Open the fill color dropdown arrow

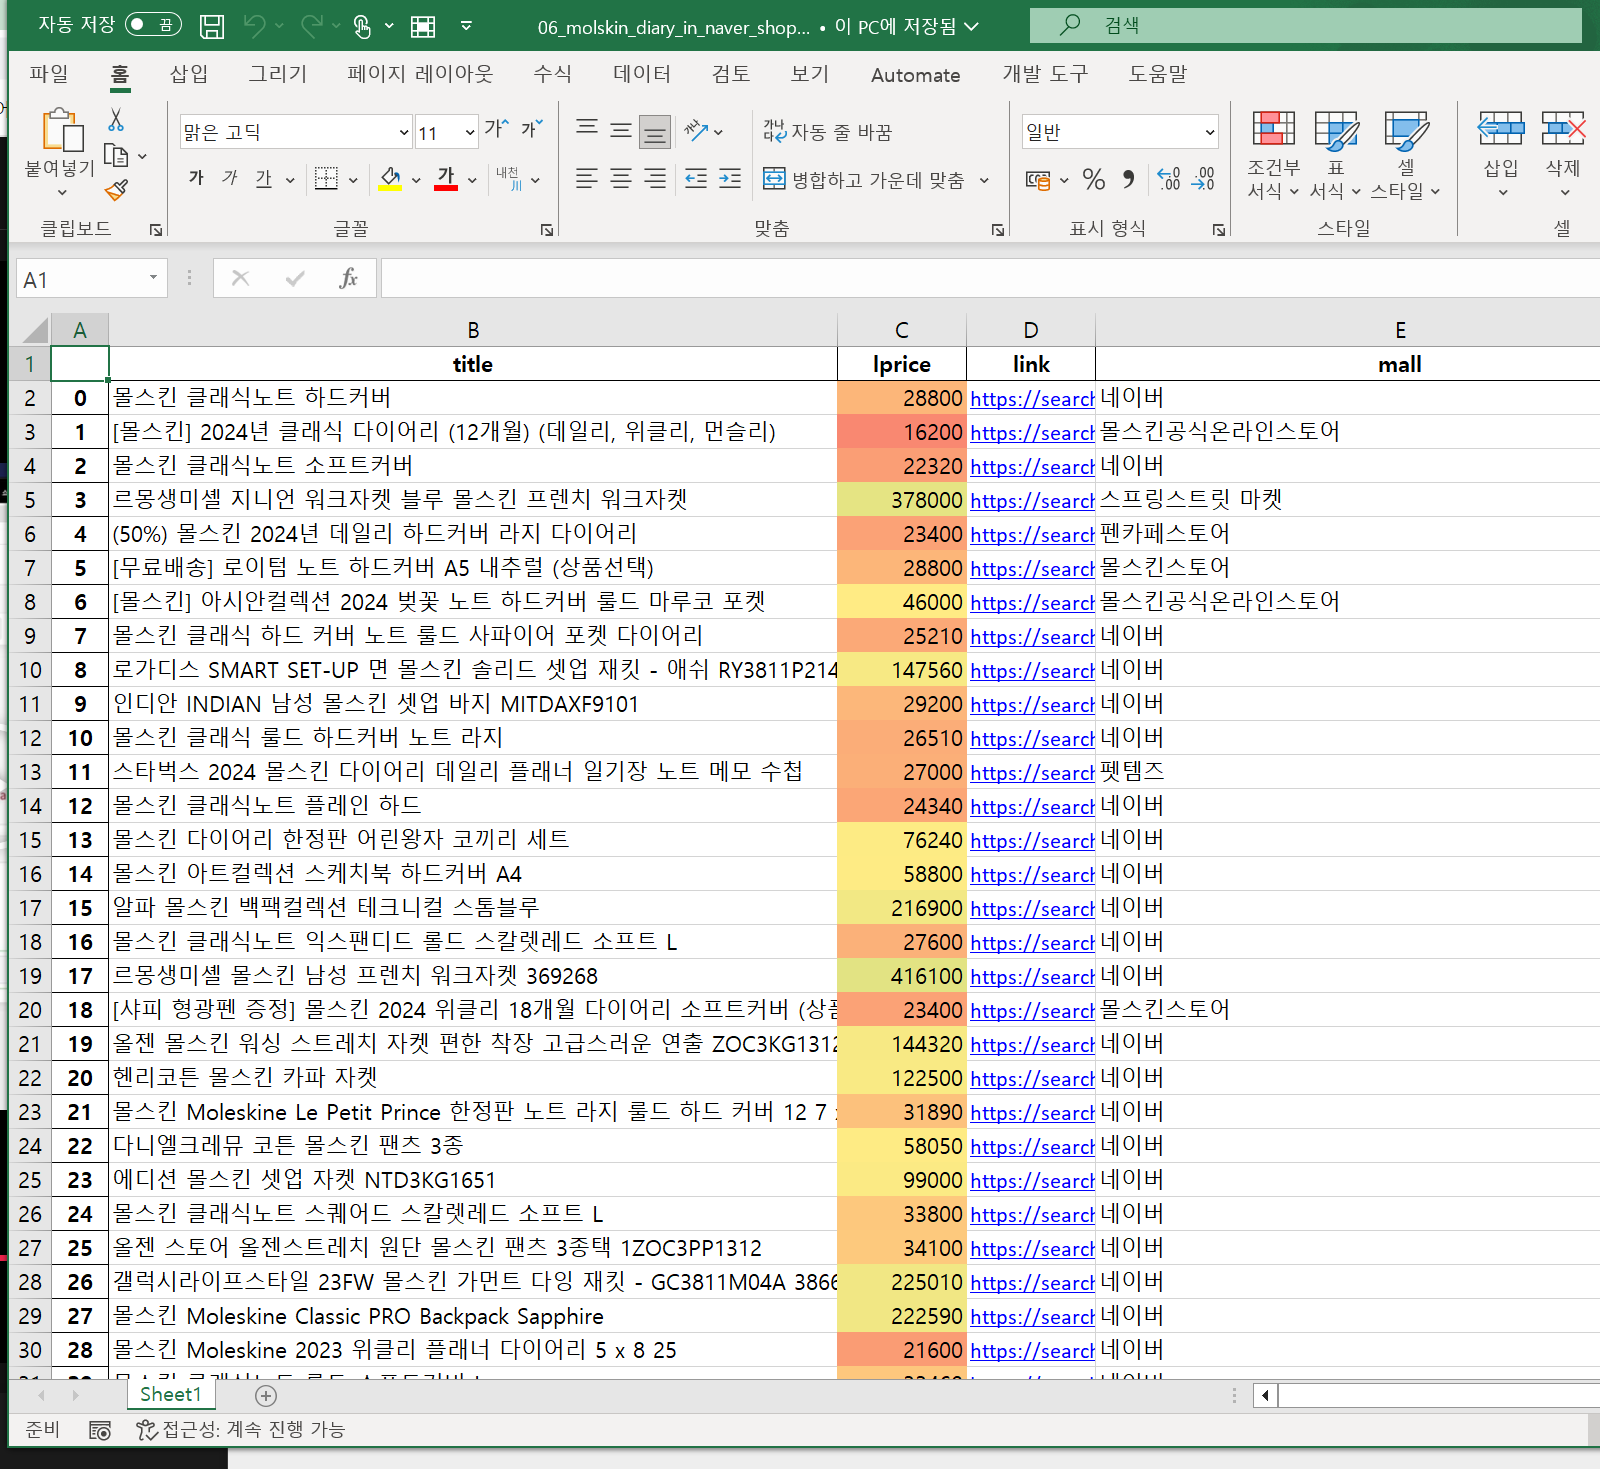416,181
